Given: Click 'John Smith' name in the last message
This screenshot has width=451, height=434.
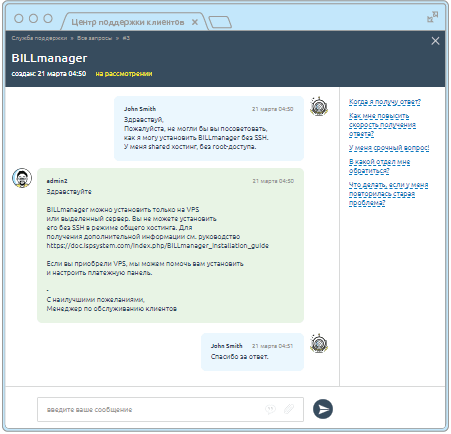Looking at the screenshot, I should coord(227,346).
